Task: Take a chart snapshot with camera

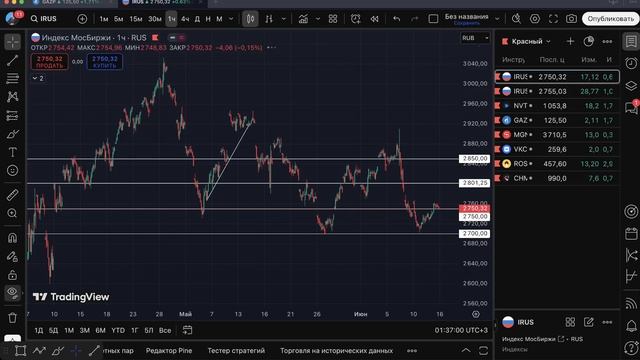Action: (x=571, y=19)
